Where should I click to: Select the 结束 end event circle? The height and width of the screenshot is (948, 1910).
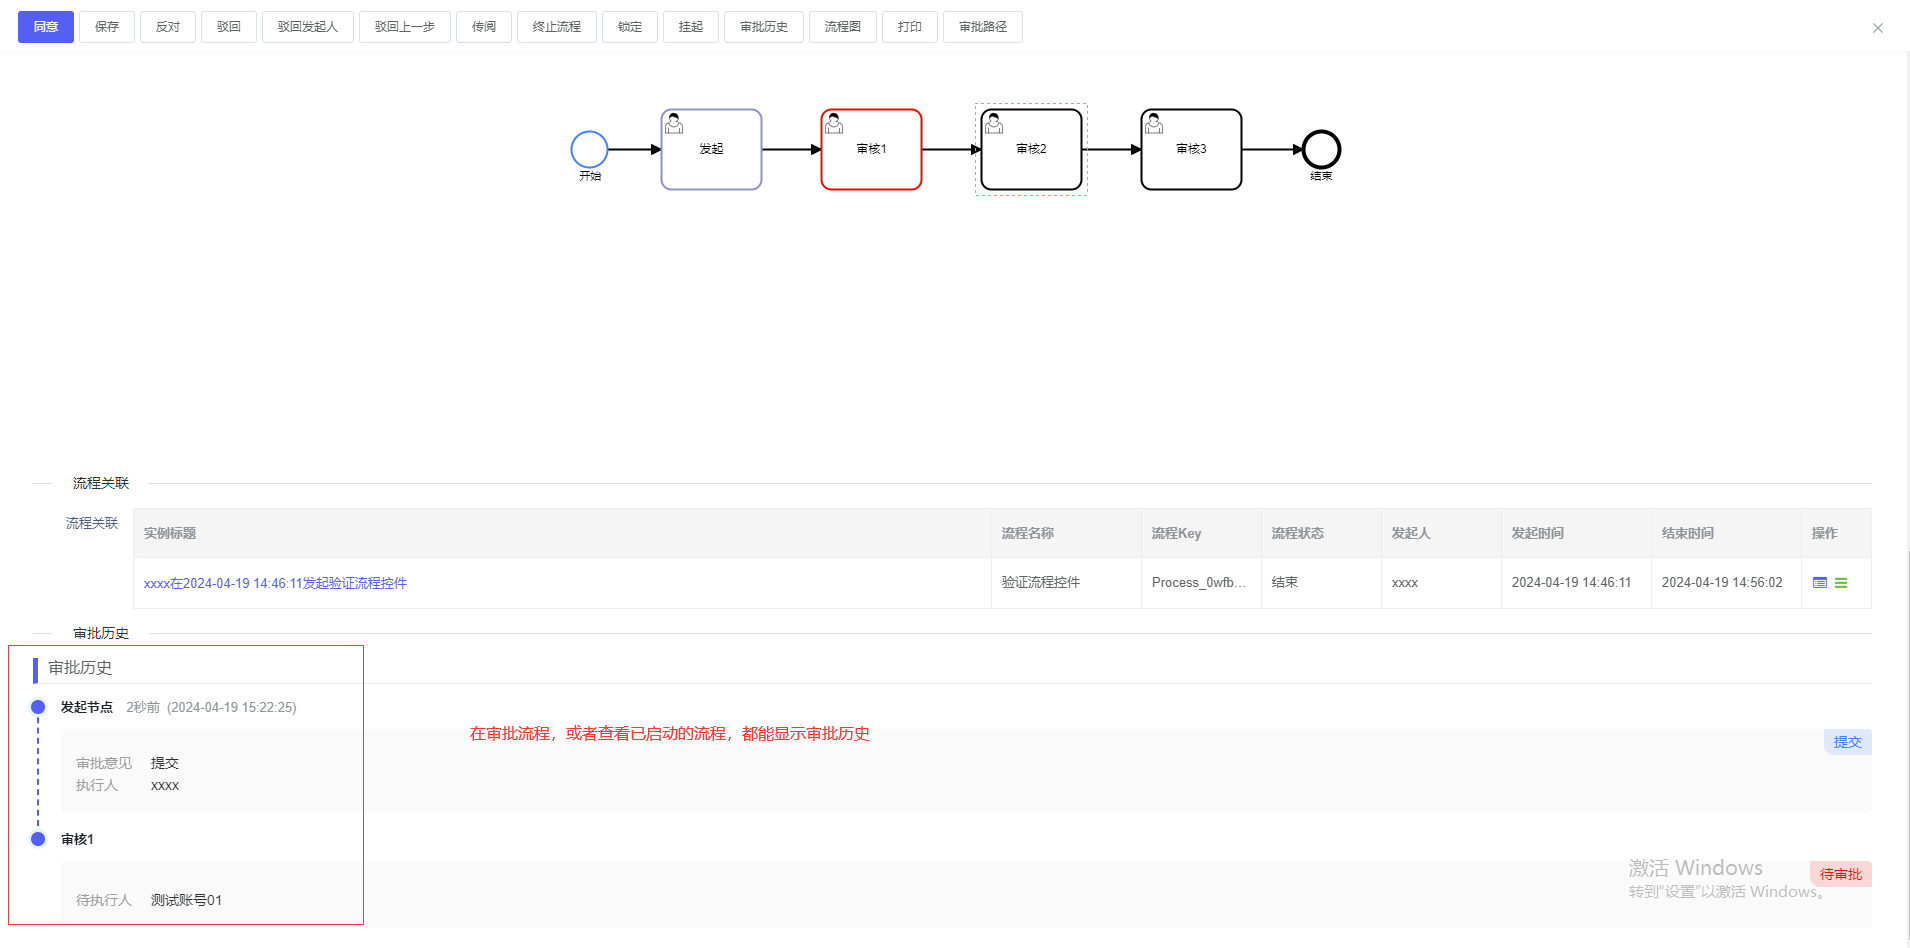point(1321,149)
